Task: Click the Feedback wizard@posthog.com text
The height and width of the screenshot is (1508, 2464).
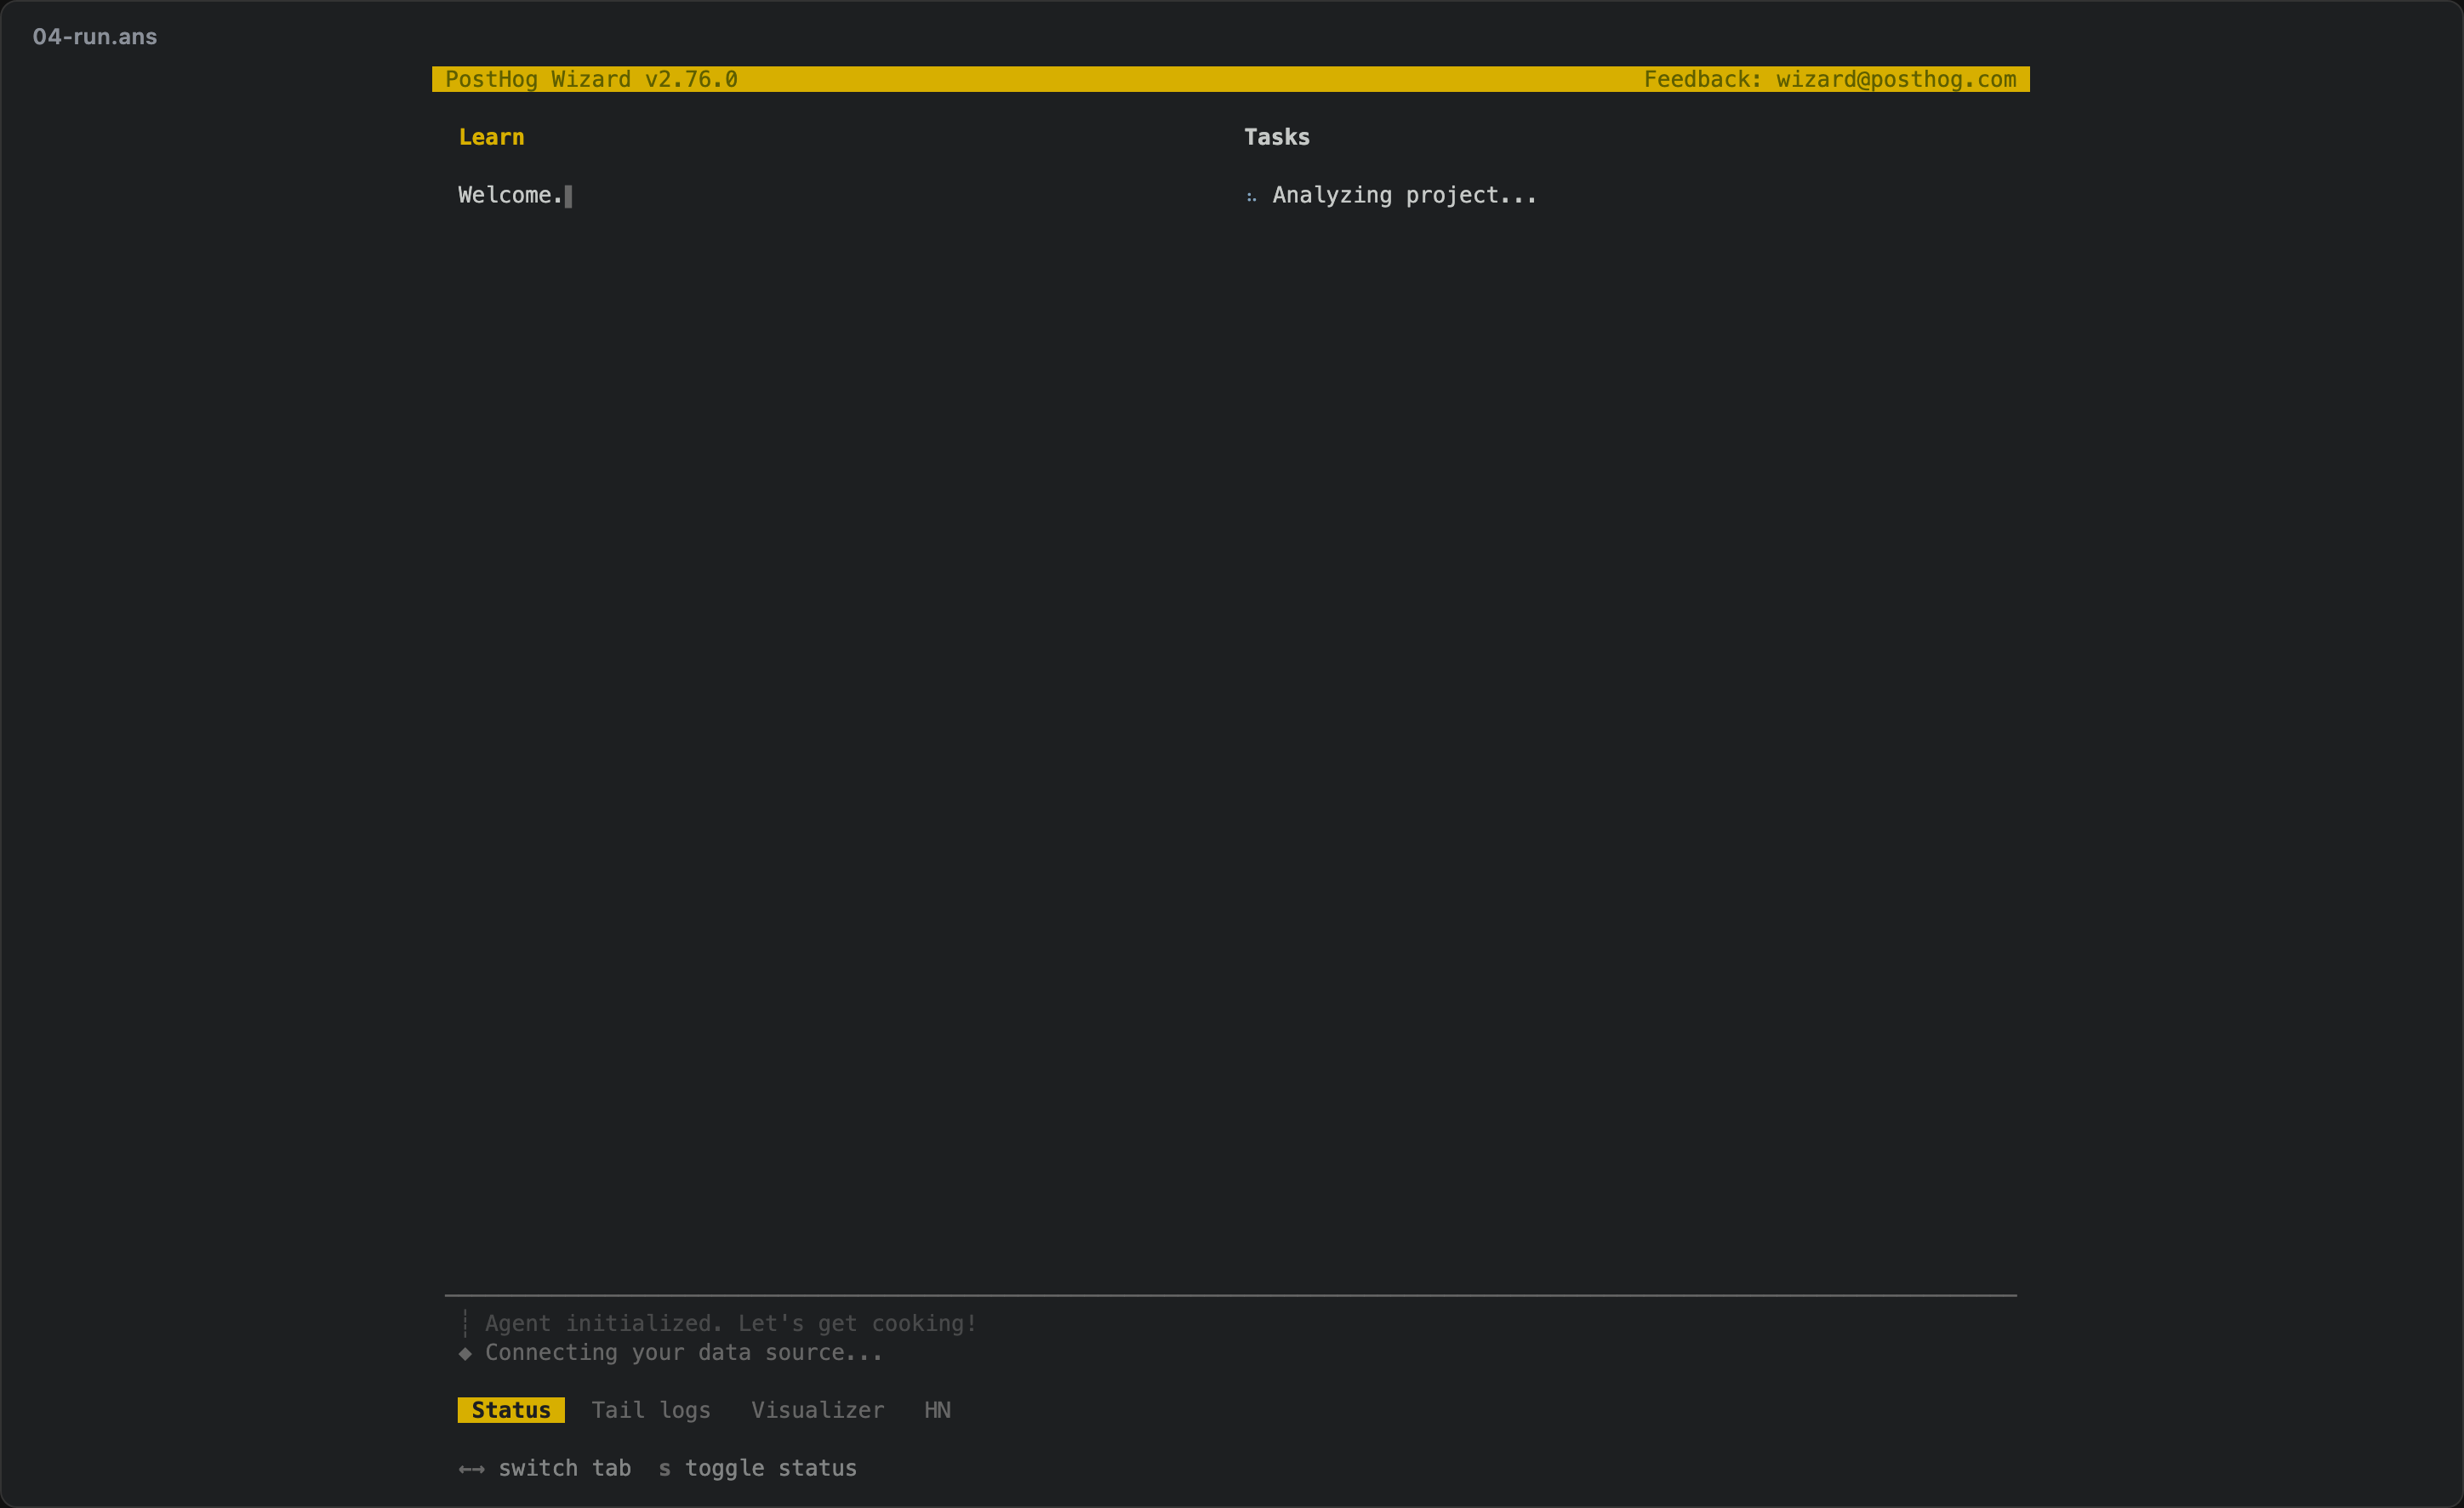Action: [x=1830, y=79]
